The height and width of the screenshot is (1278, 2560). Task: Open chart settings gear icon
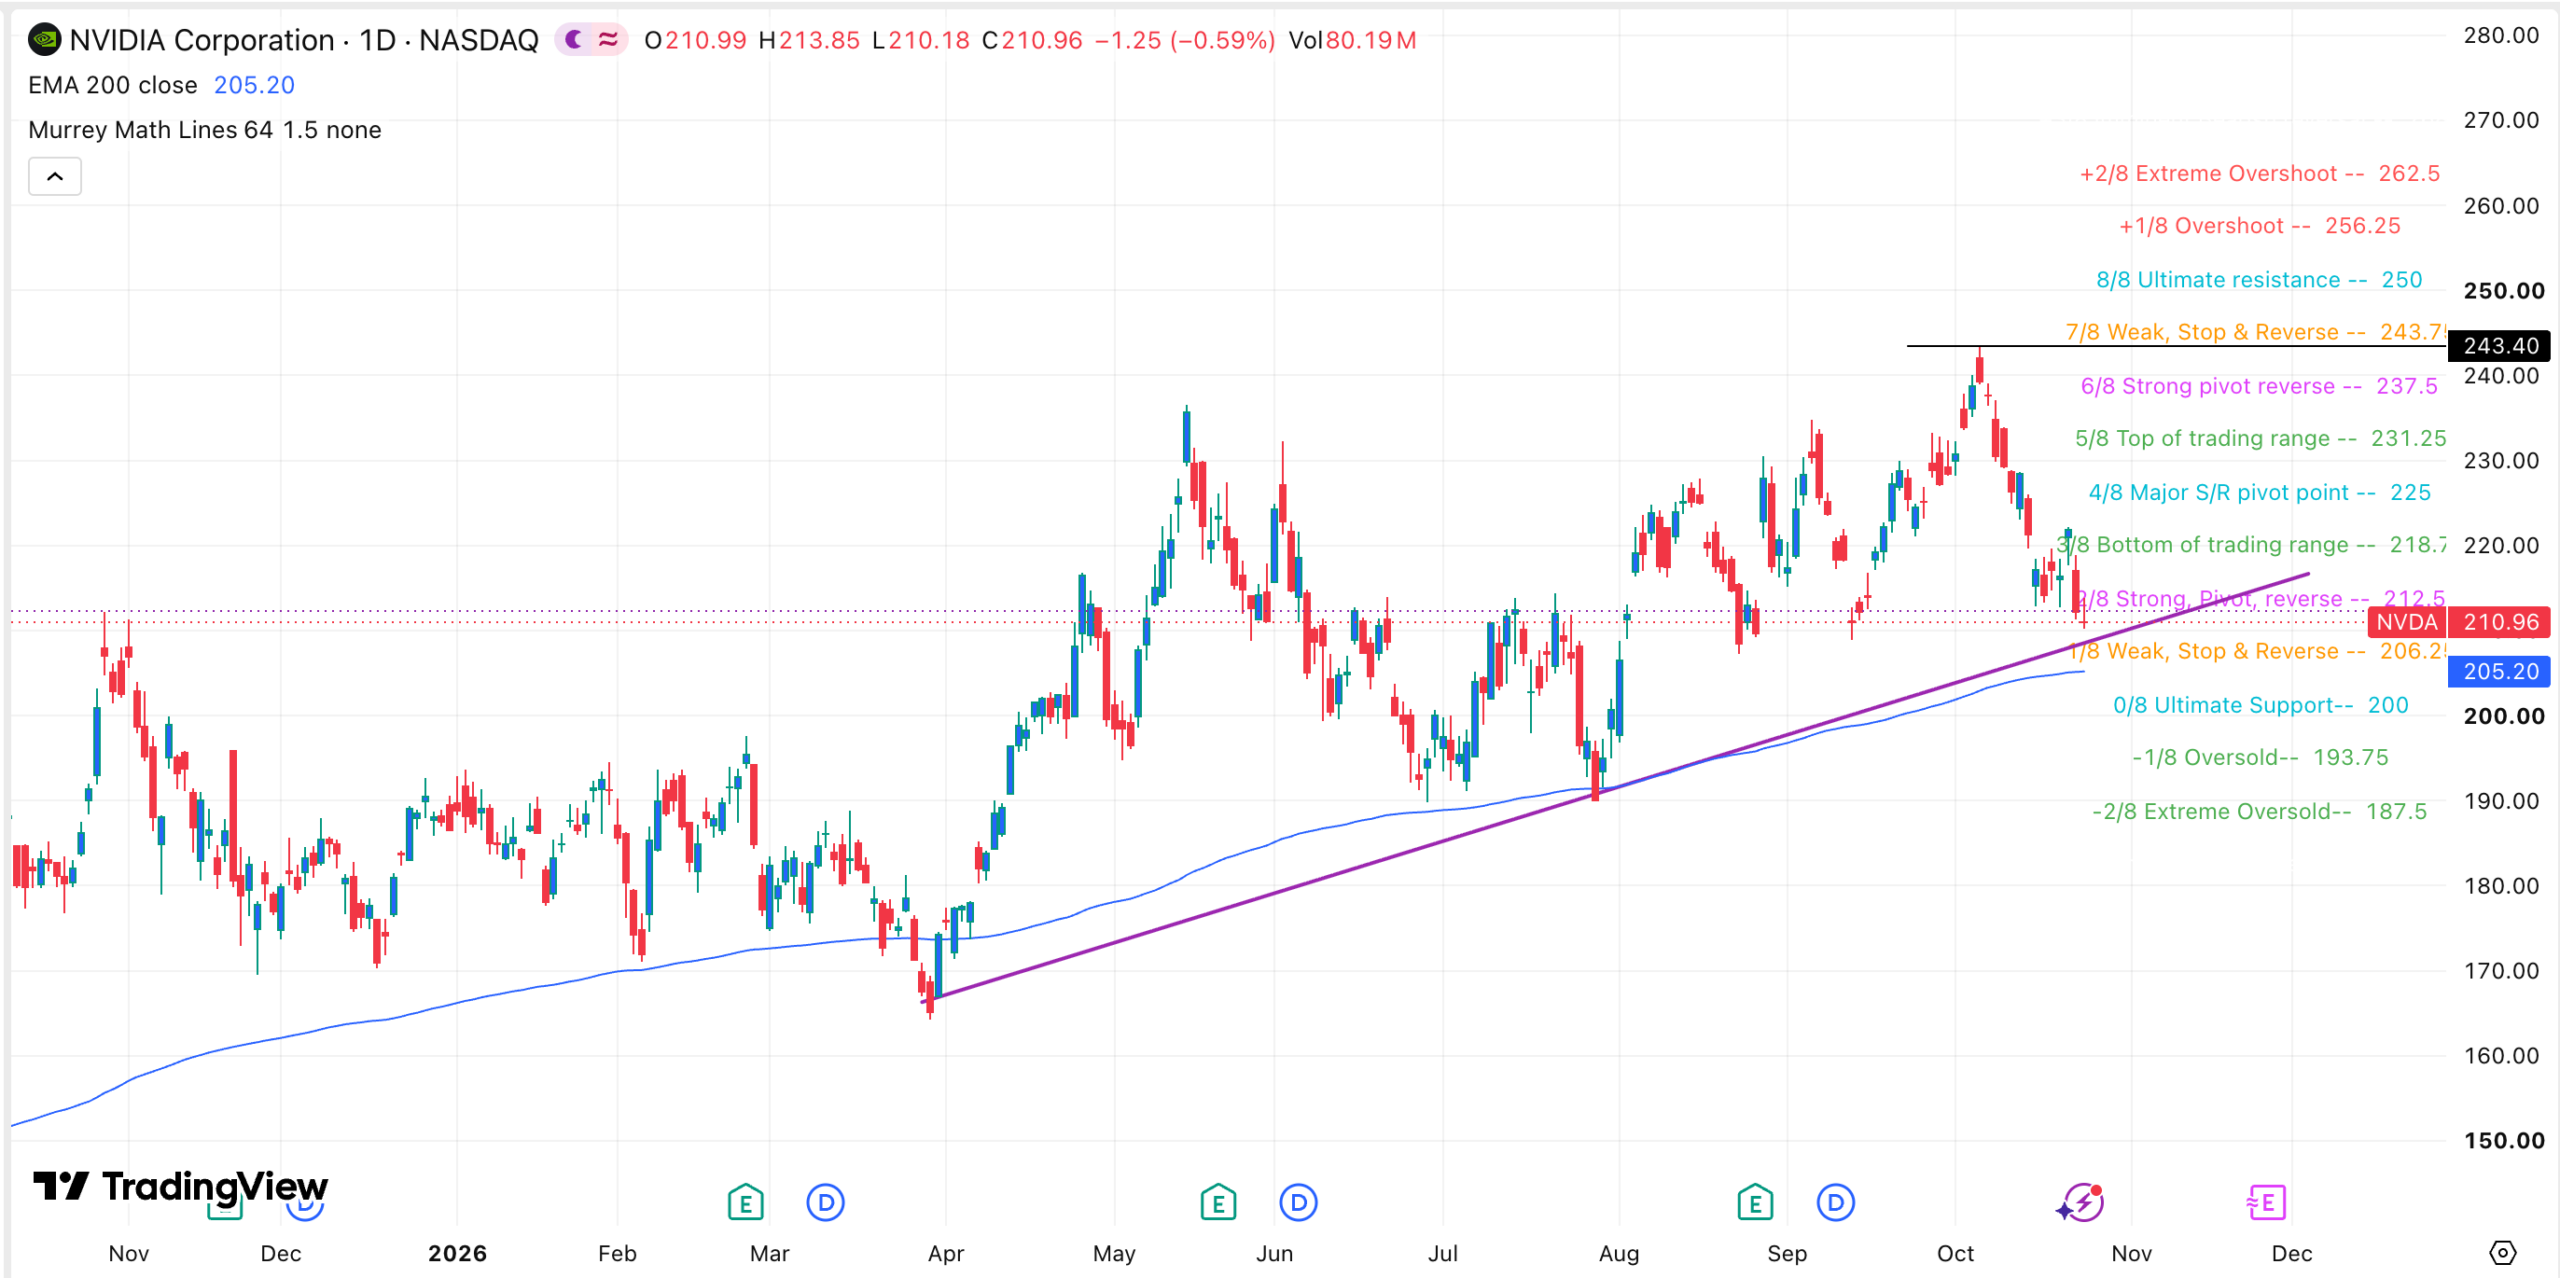click(2502, 1253)
